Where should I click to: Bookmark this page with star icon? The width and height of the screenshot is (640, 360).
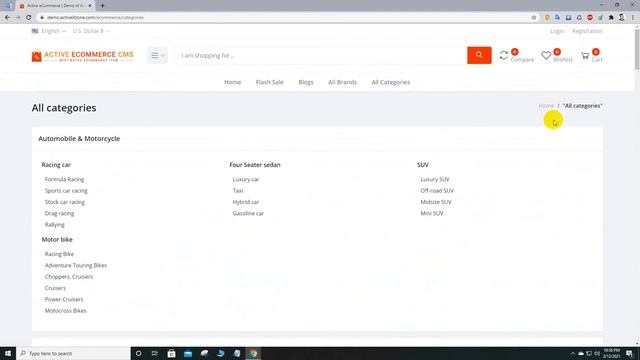534,18
